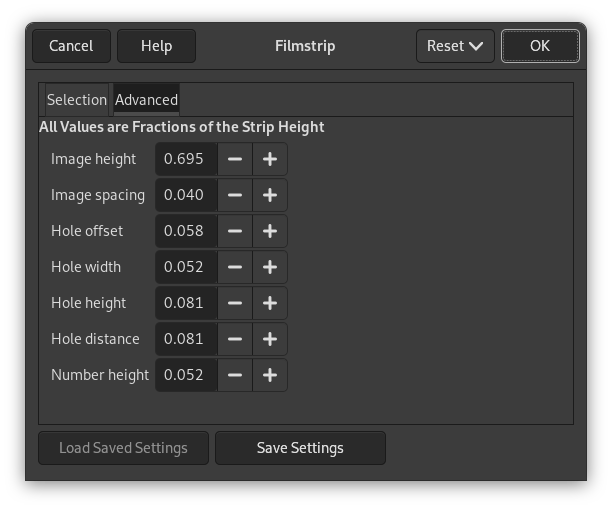
Task: Select the Advanced tab
Action: point(146,100)
